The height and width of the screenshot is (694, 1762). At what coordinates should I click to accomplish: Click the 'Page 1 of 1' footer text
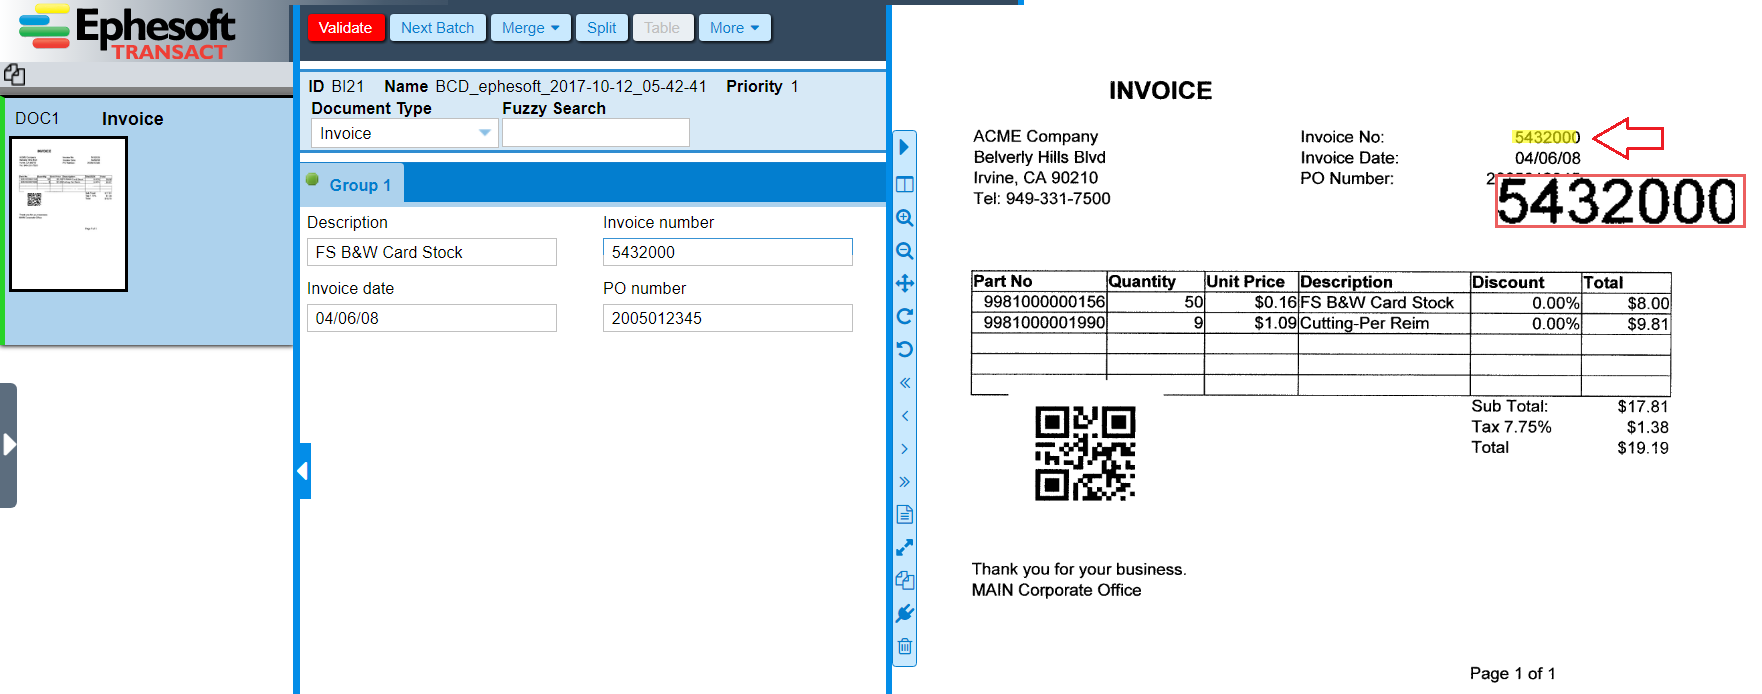click(x=1512, y=673)
